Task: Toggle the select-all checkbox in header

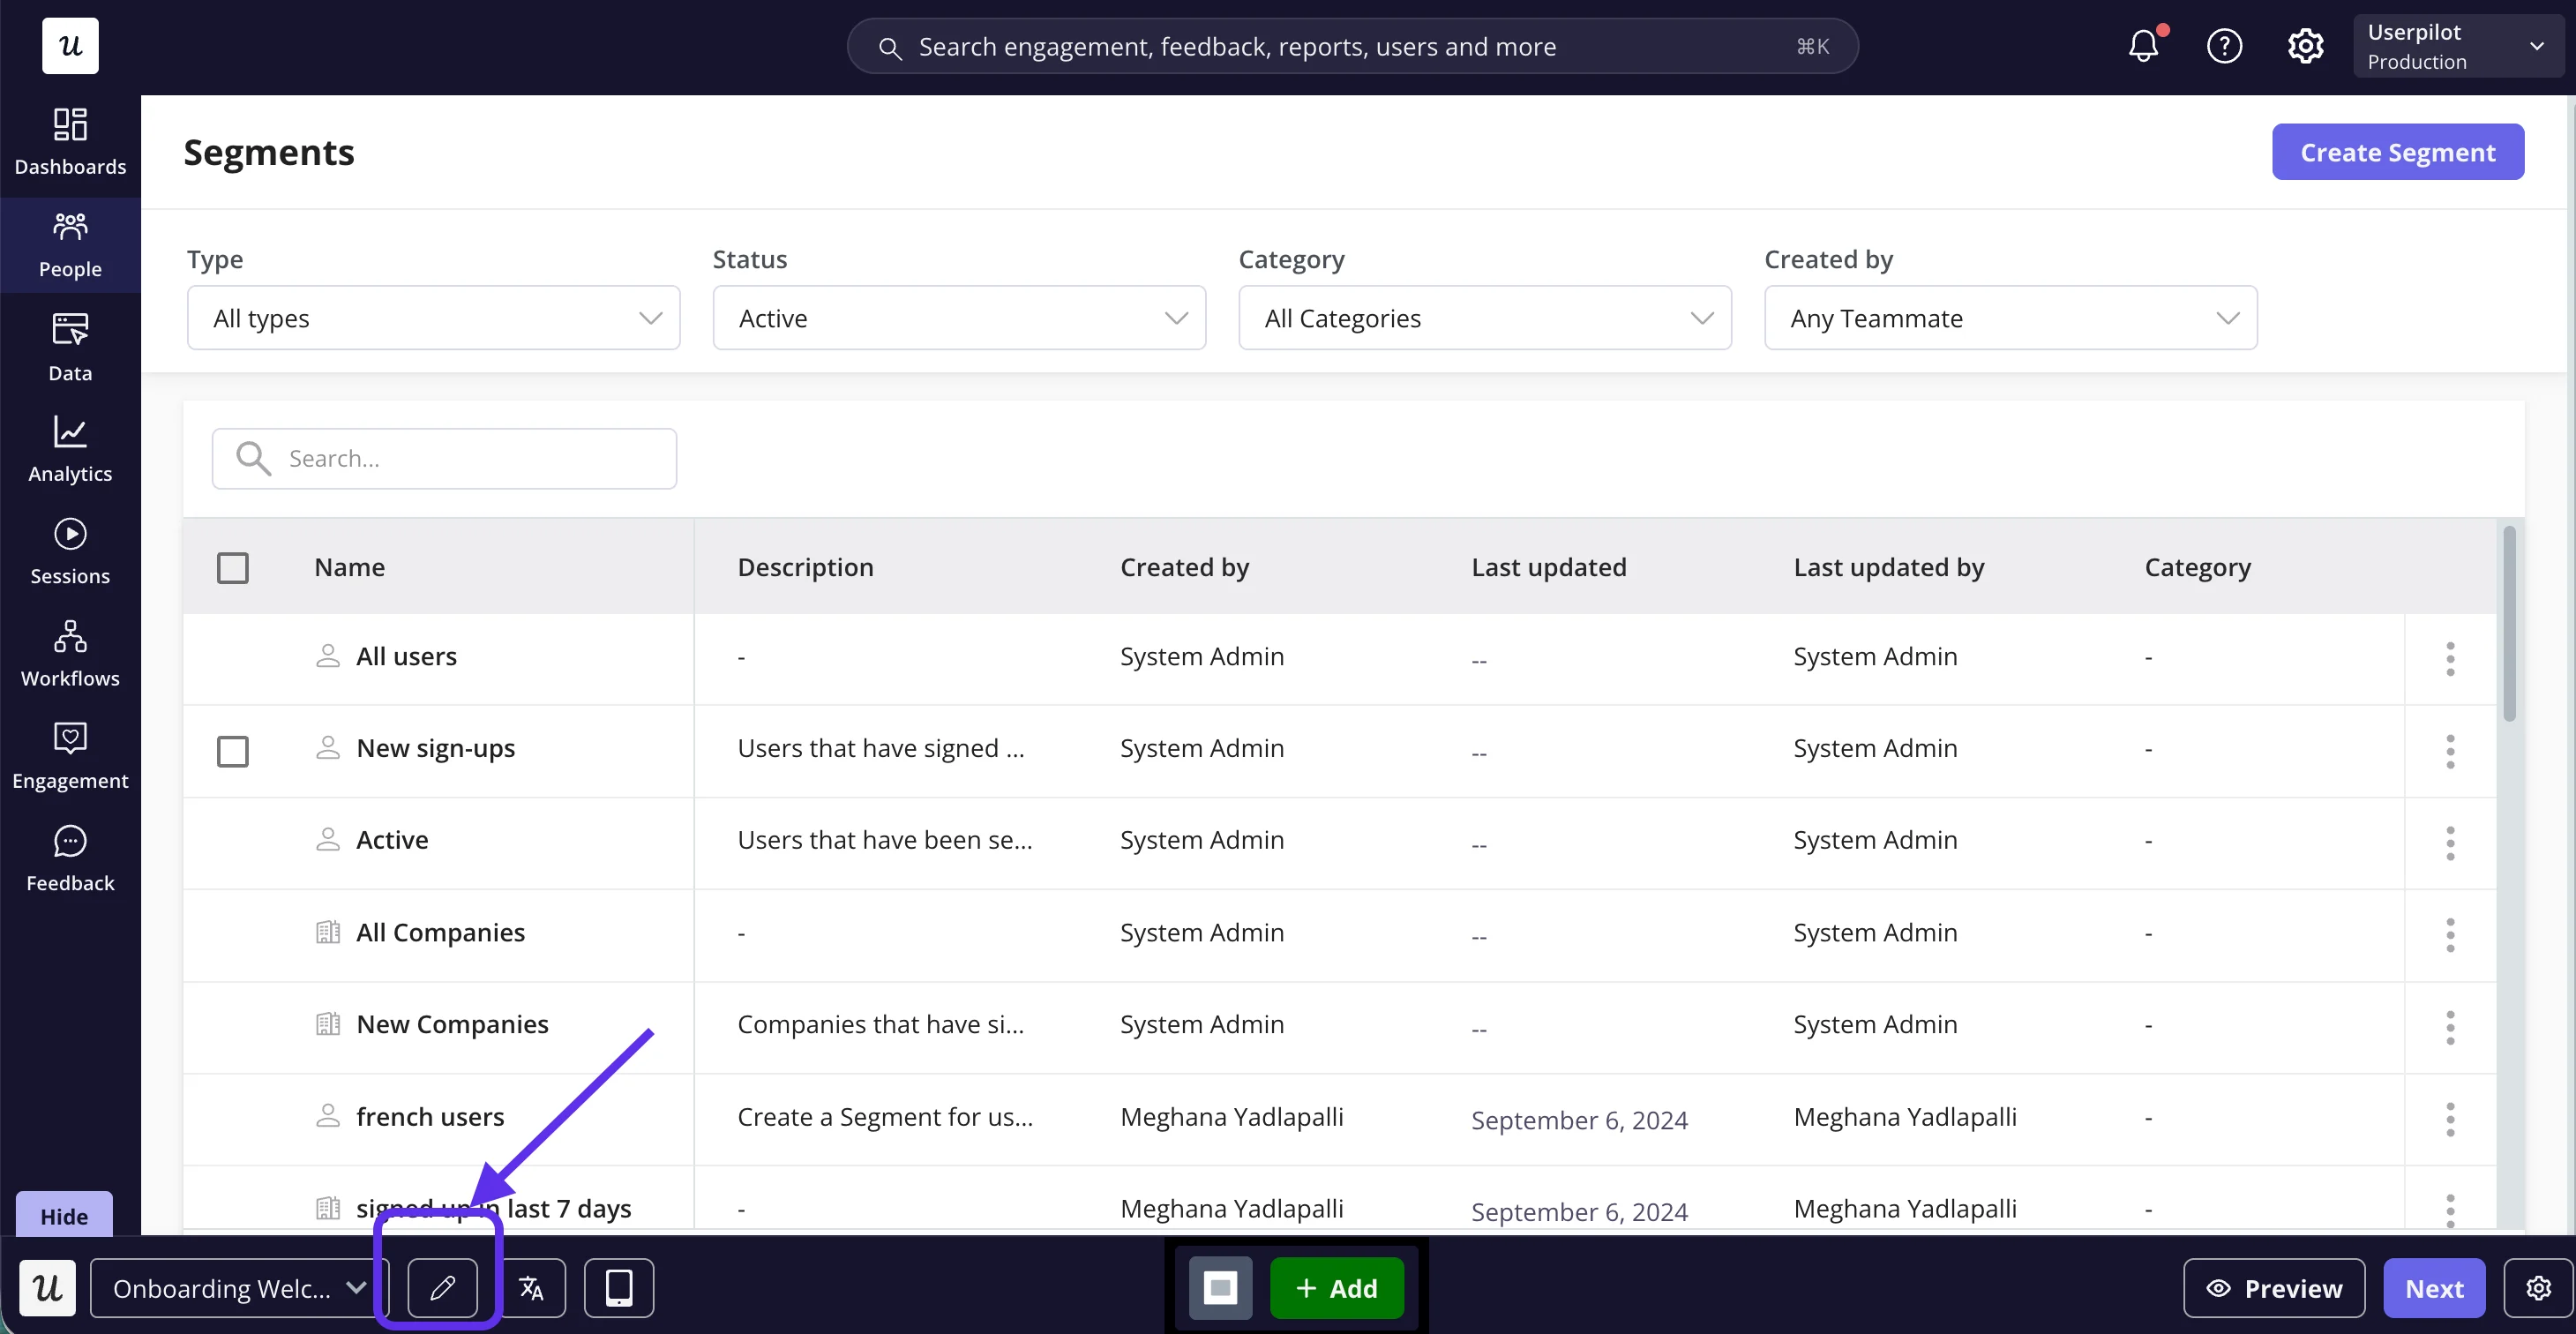Action: point(233,568)
